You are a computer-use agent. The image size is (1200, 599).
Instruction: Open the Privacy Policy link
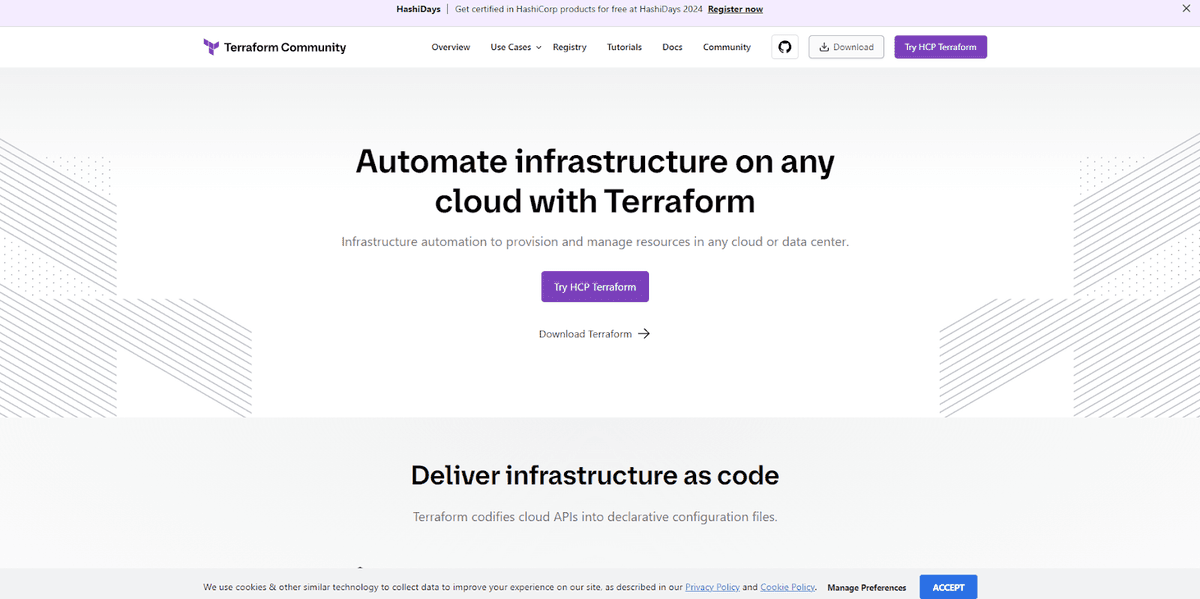[713, 587]
